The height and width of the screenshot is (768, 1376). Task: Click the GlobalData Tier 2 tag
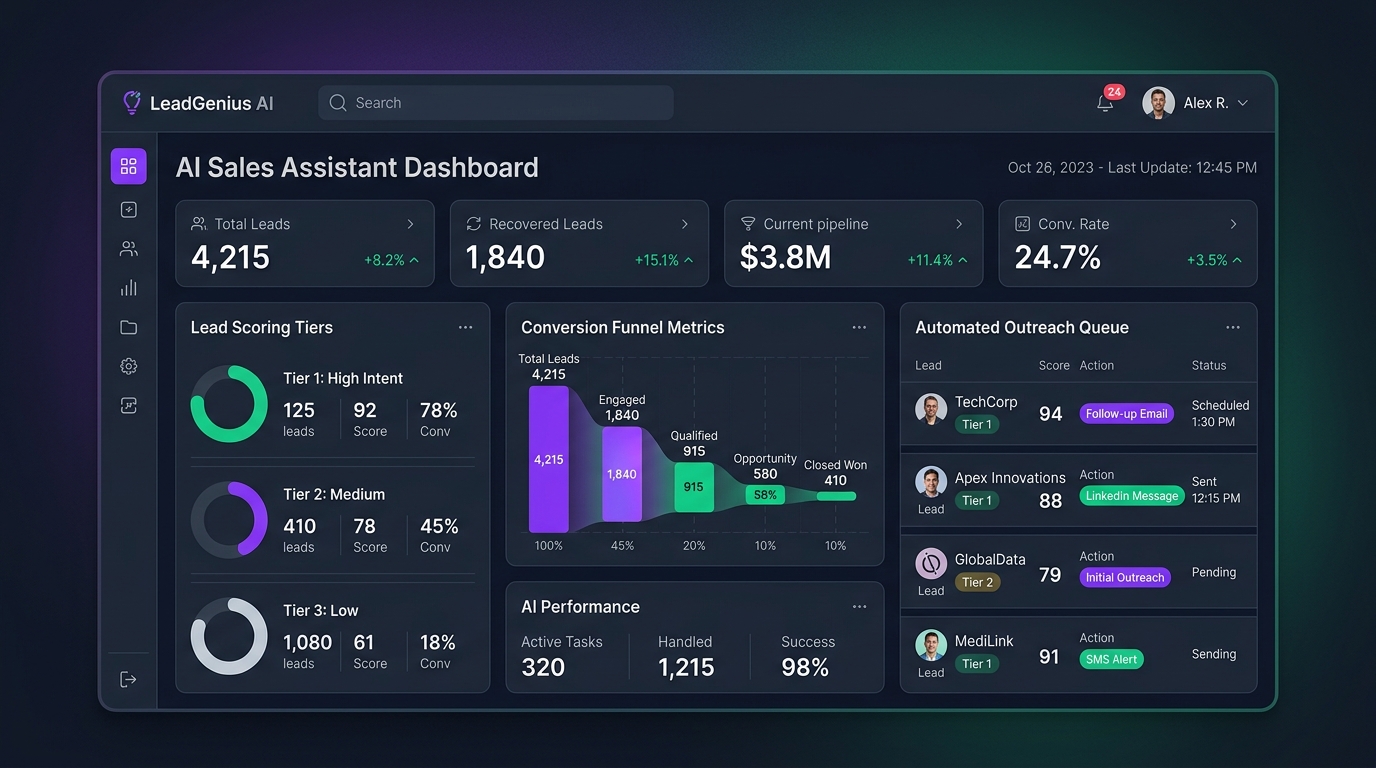click(x=977, y=582)
